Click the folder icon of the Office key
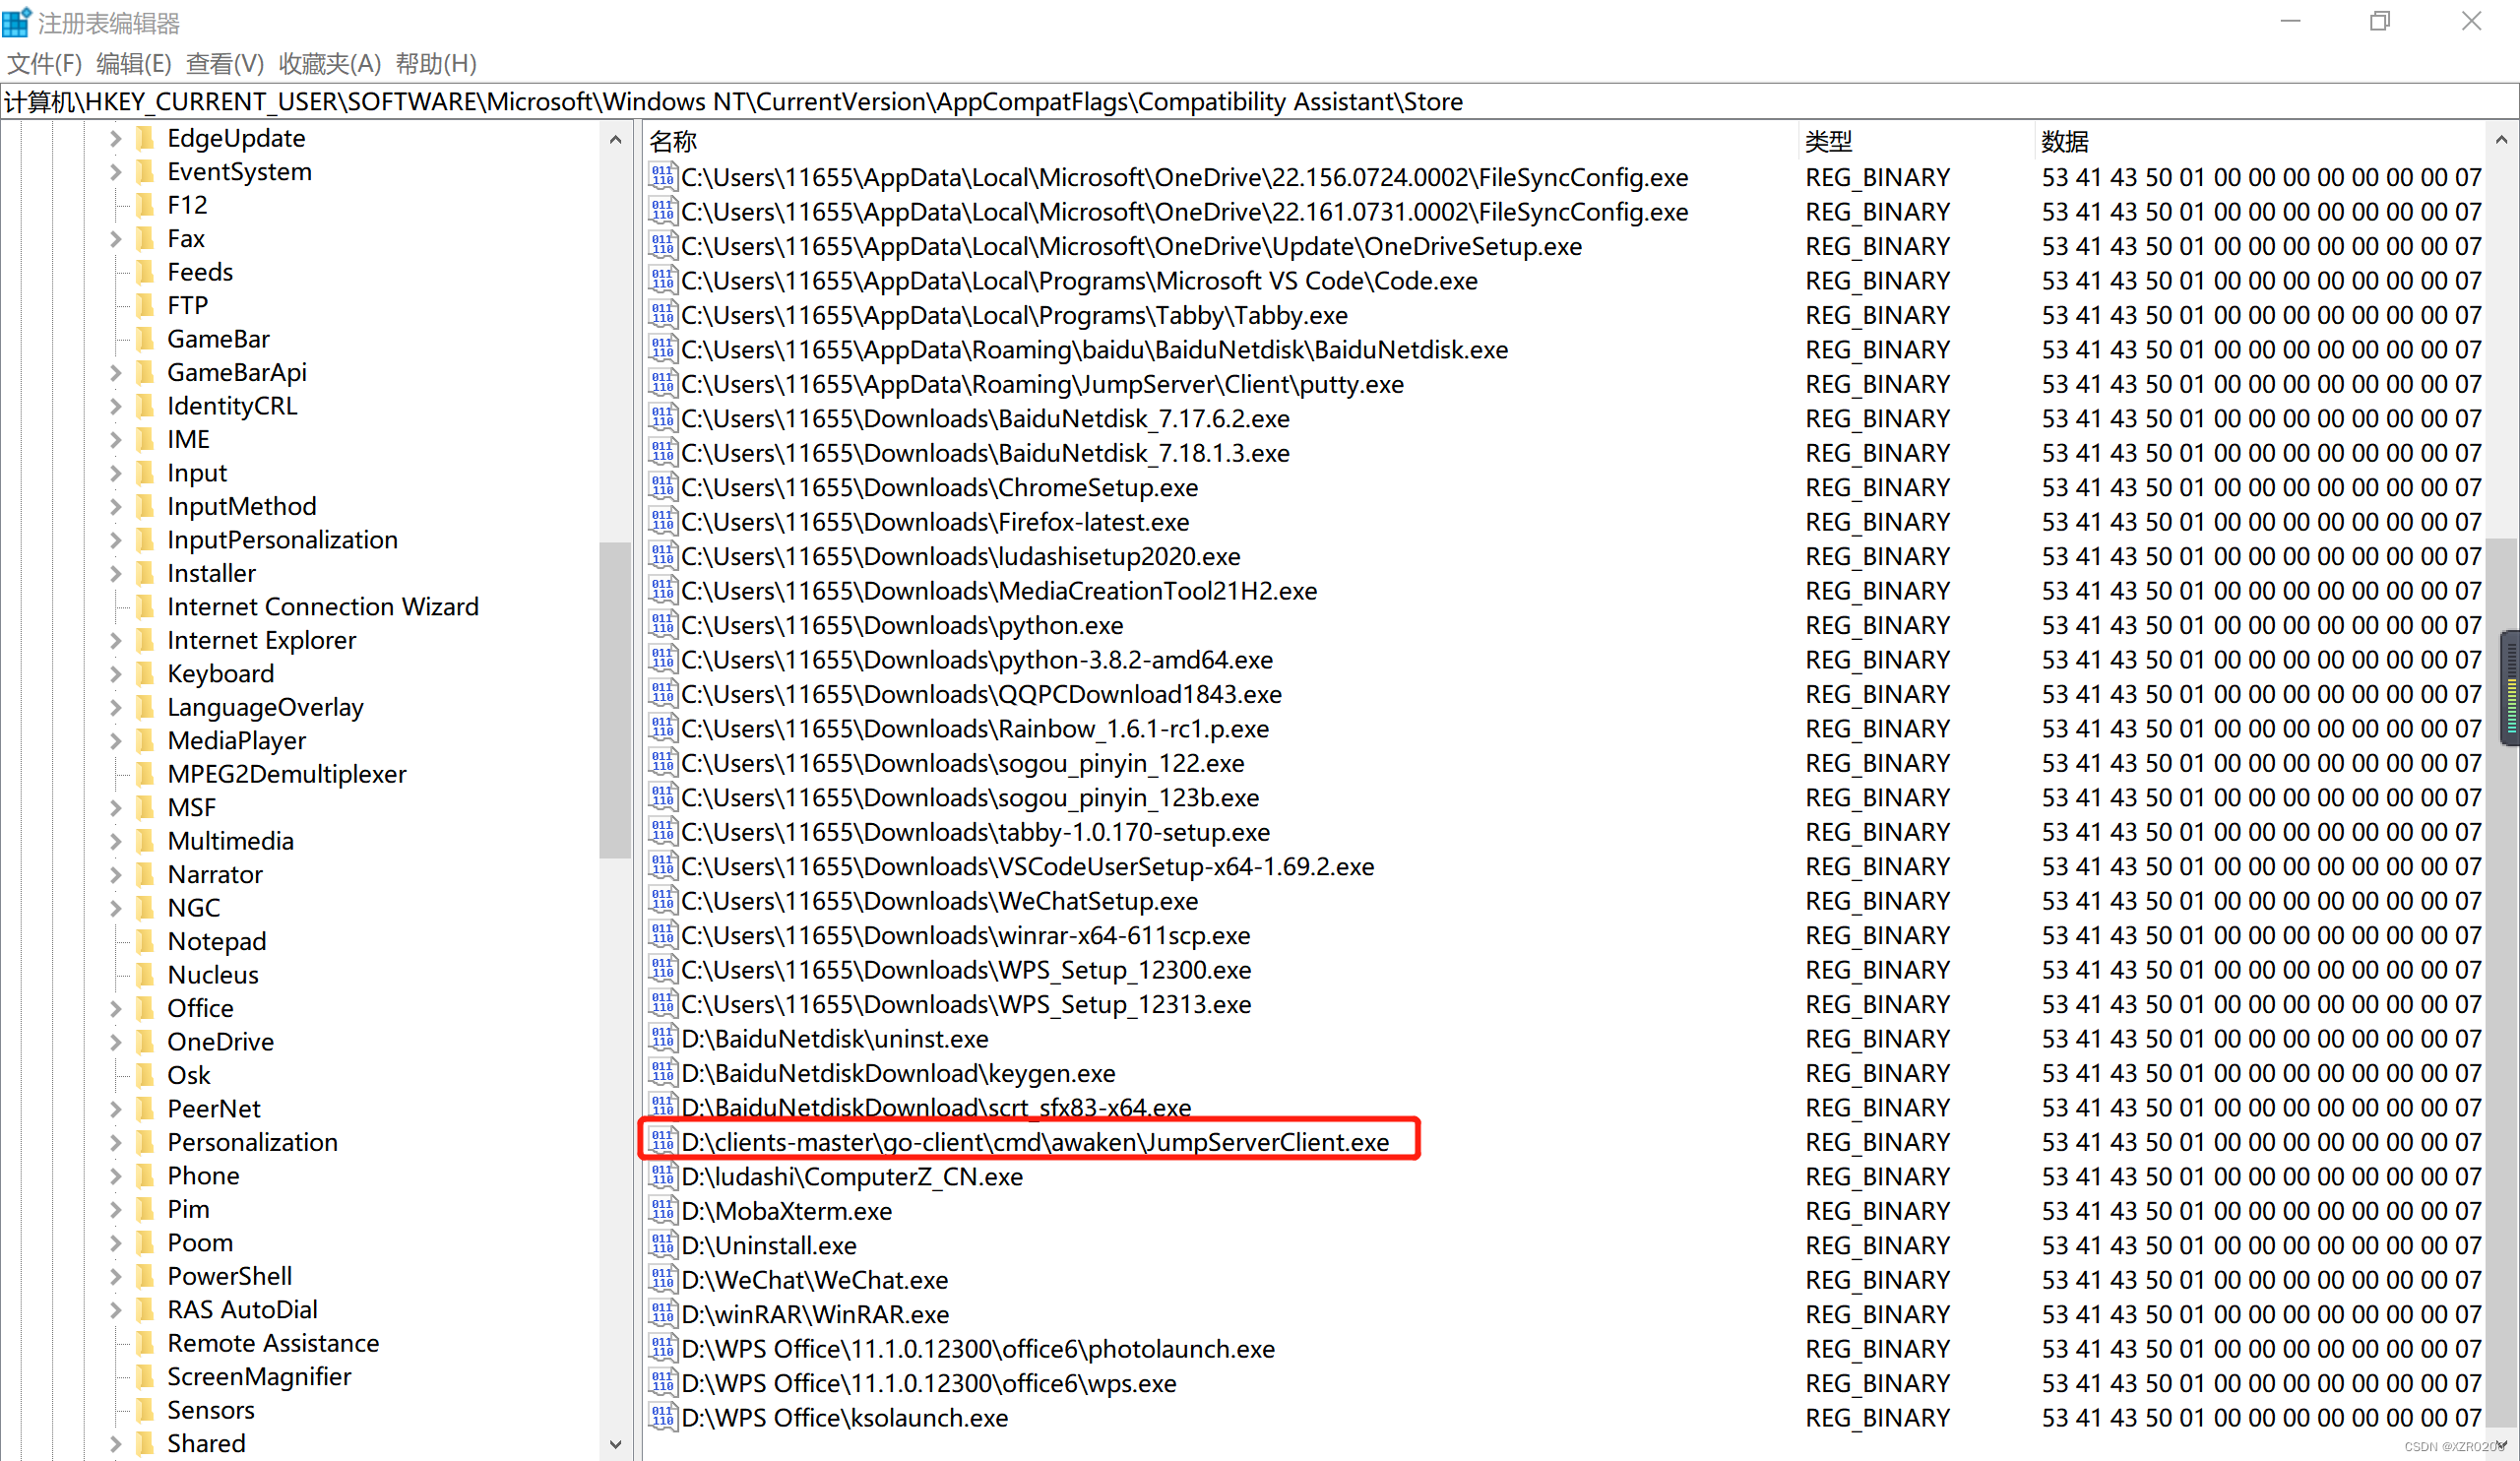2520x1461 pixels. click(x=146, y=1008)
